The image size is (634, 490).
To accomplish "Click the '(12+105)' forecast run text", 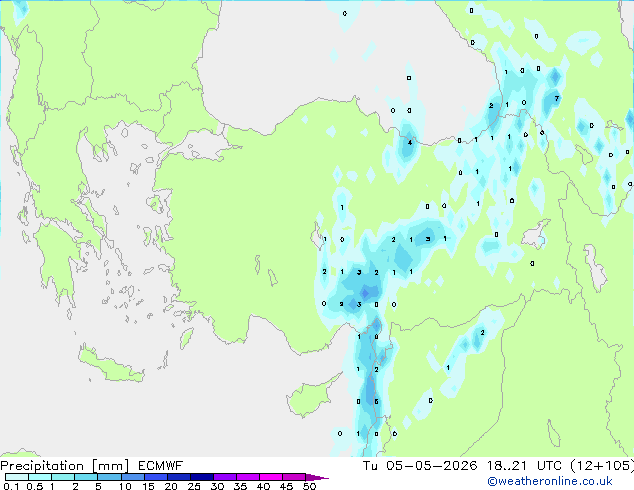I will (602, 466).
